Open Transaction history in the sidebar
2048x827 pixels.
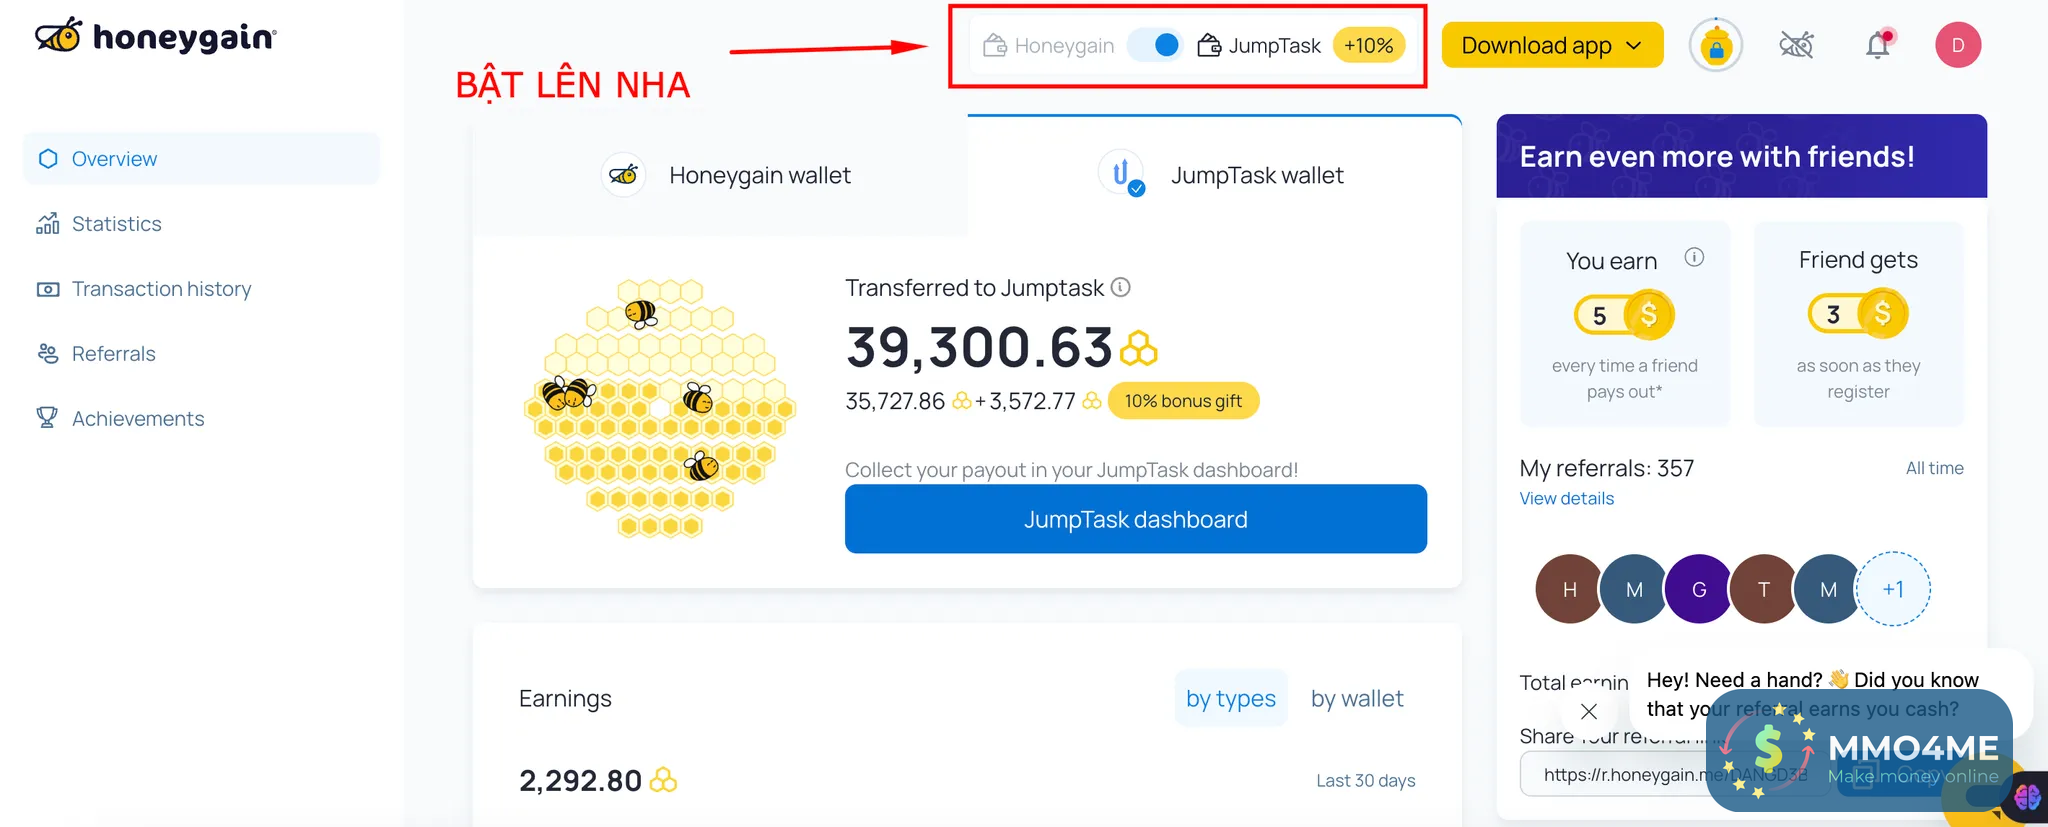click(x=161, y=289)
